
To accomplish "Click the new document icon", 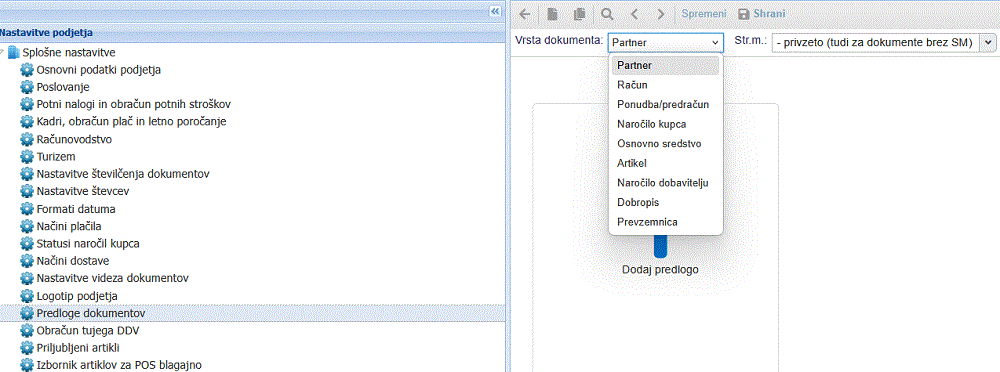I will coord(552,13).
